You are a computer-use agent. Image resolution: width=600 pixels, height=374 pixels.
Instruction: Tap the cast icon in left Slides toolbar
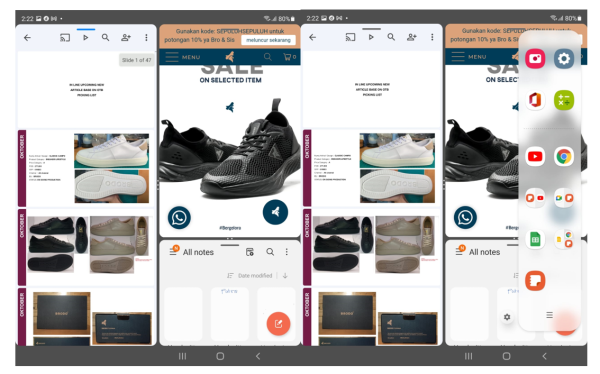click(65, 38)
